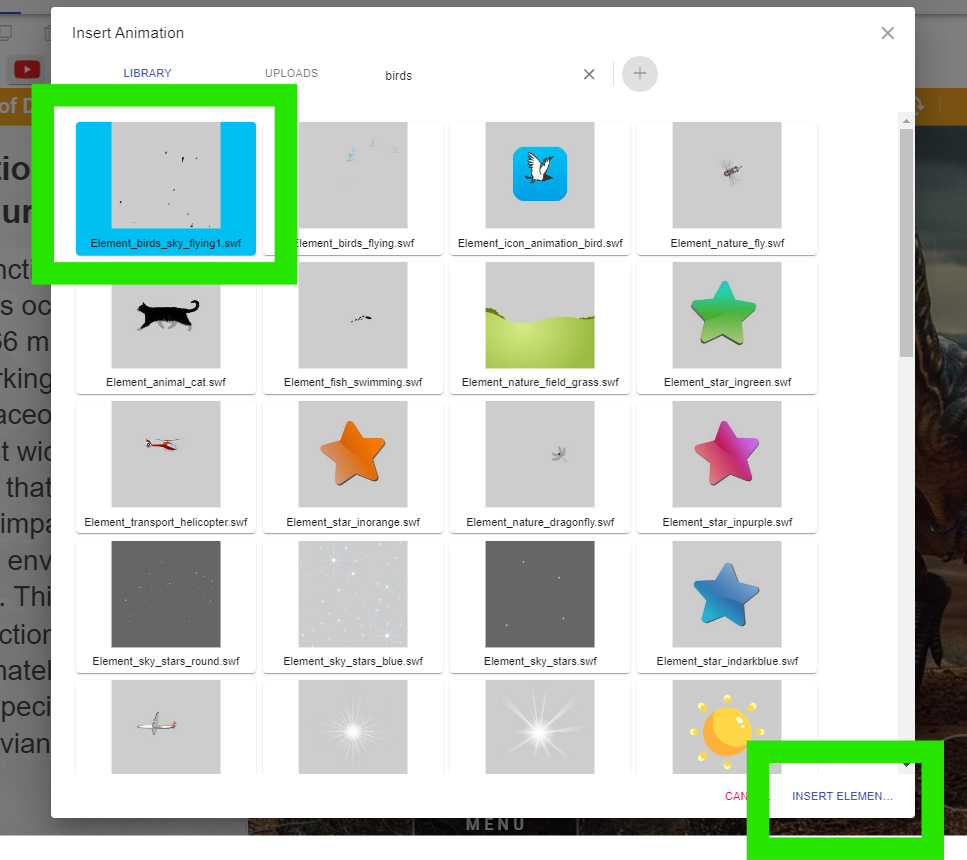The image size is (967, 860).
Task: Pick the Element_nature_field_grass.swf thumbnail
Action: pyautogui.click(x=540, y=328)
